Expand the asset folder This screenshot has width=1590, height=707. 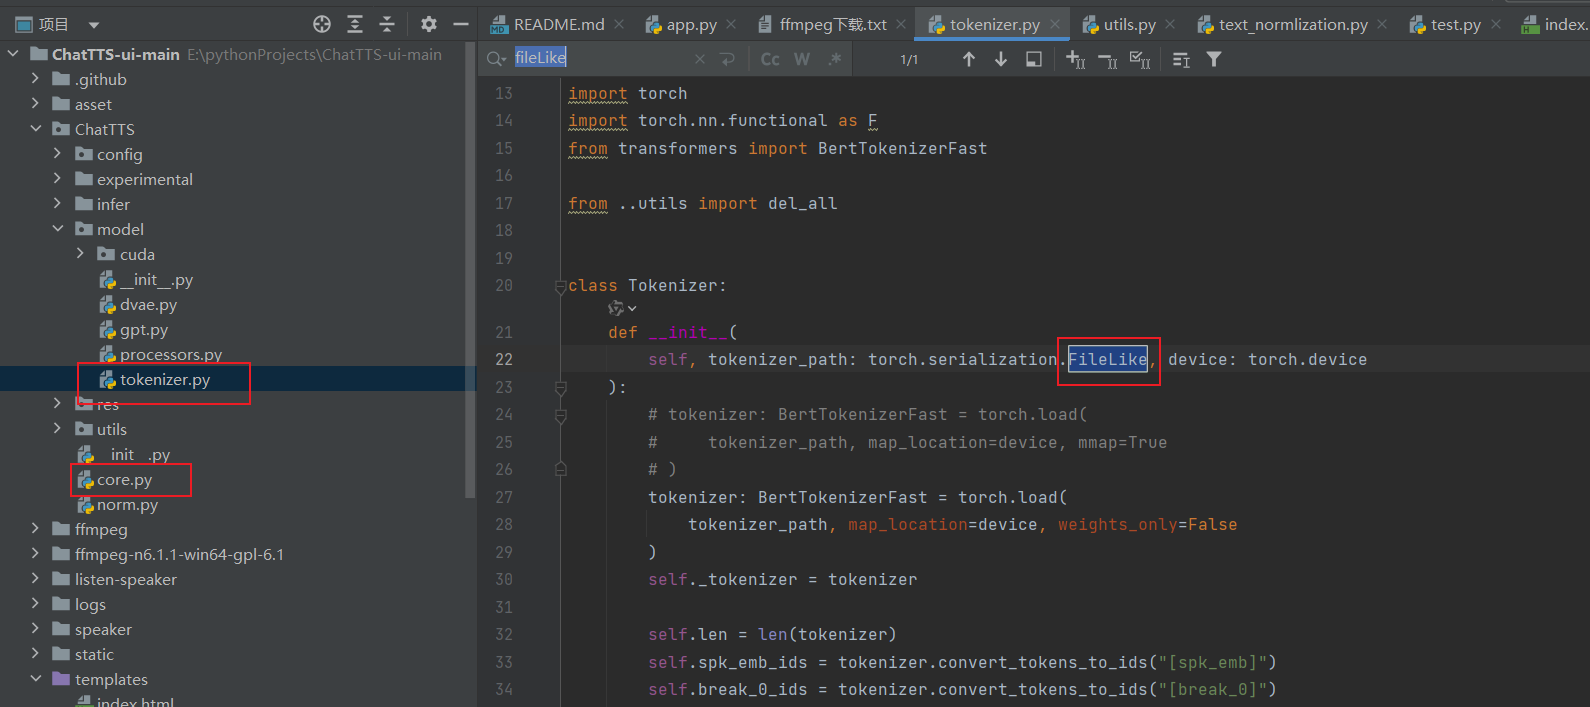pos(35,103)
